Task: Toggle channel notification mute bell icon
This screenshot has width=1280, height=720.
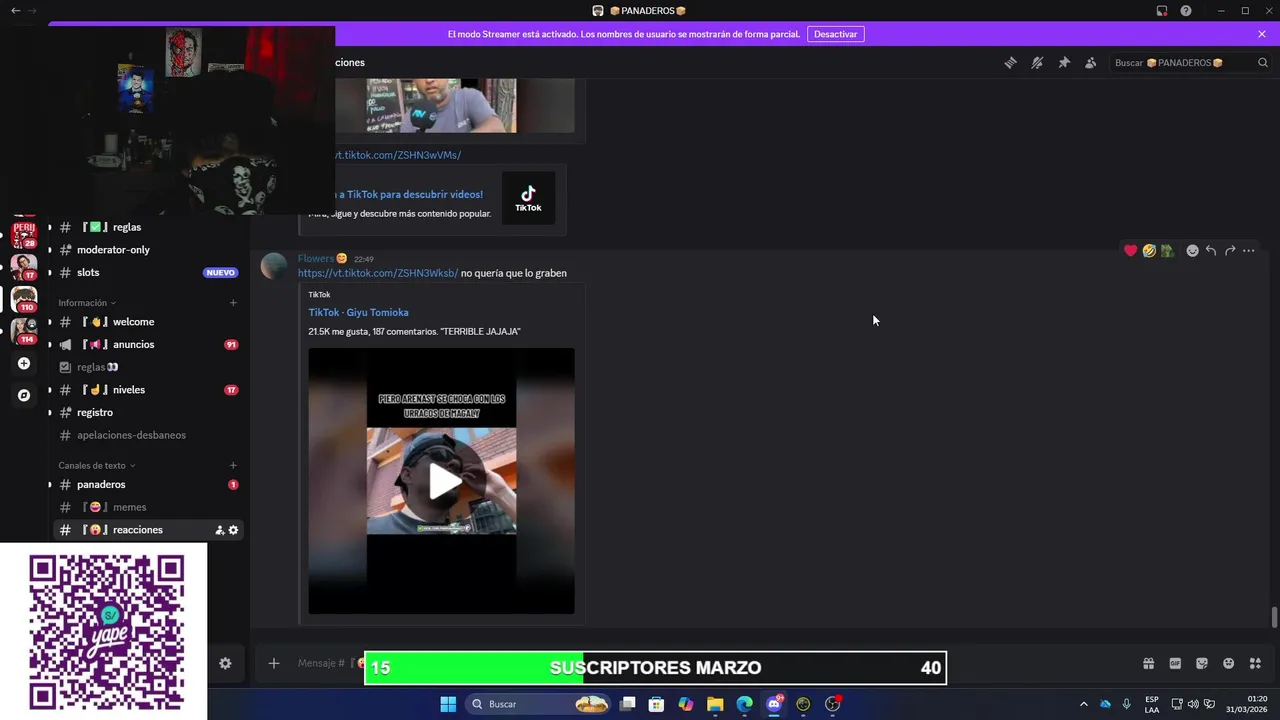Action: click(1037, 62)
